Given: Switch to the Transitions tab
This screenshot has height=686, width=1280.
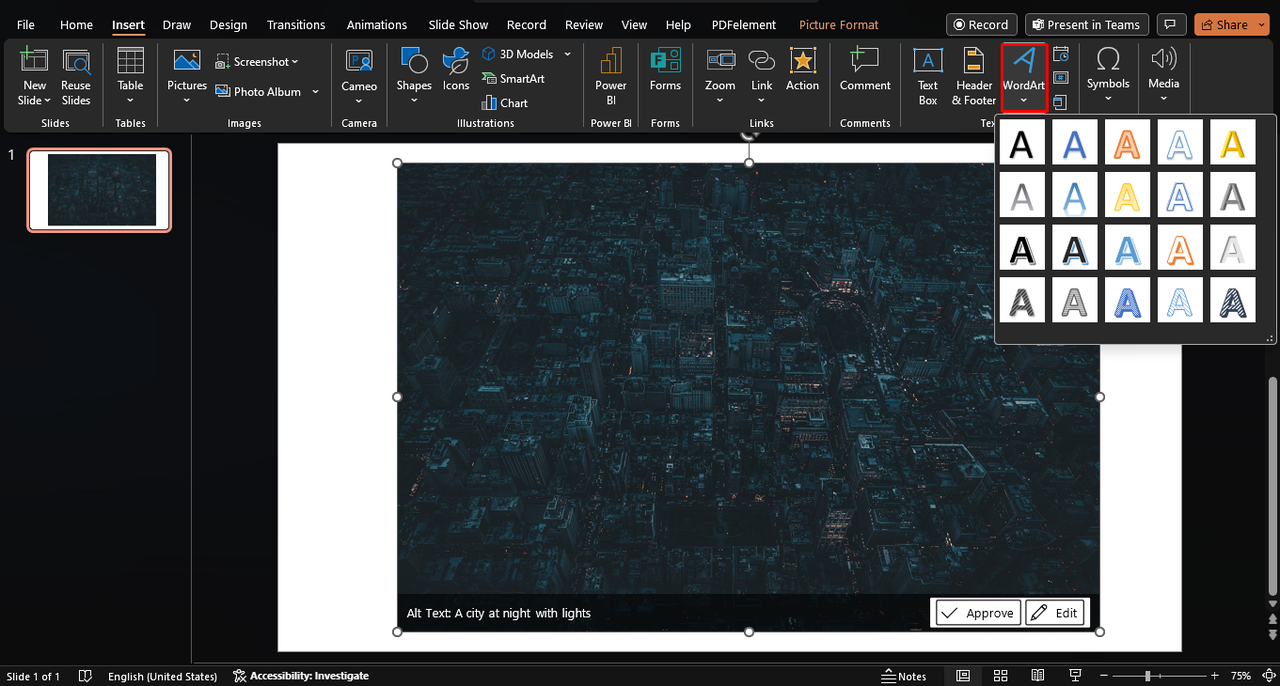Looking at the screenshot, I should (296, 25).
